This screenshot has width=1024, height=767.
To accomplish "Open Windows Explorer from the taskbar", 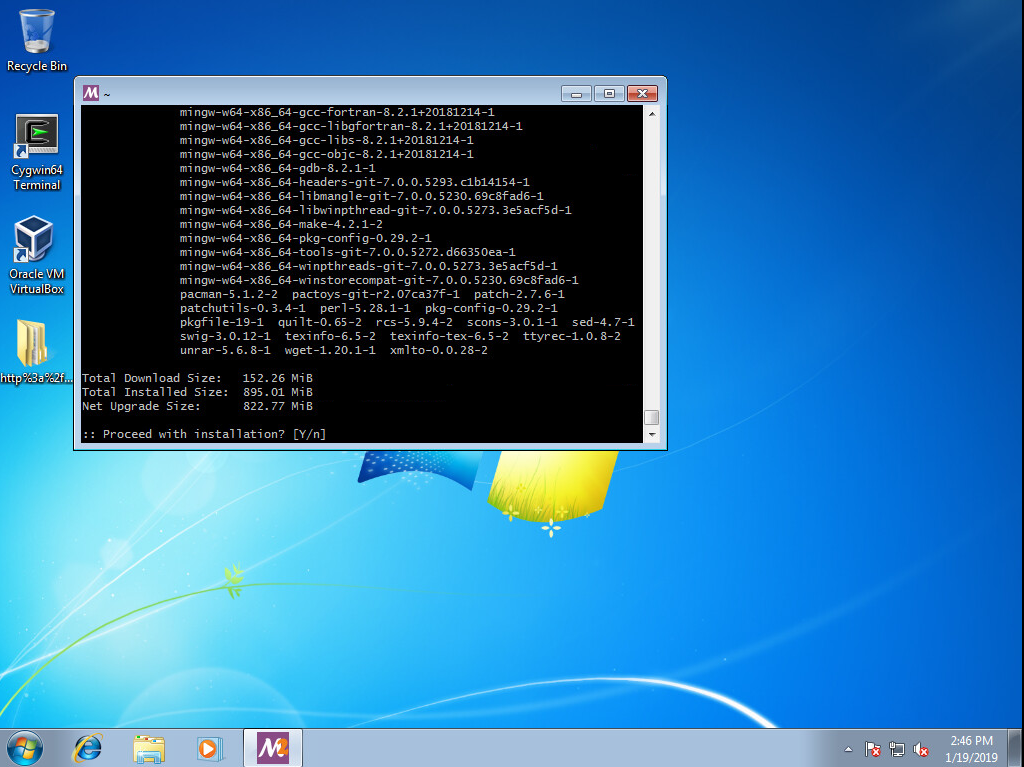I will click(149, 747).
